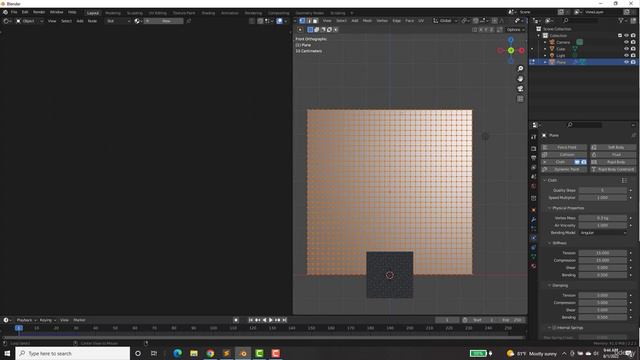Click the timeline play forward button
This screenshot has width=640, height=360.
point(271,320)
